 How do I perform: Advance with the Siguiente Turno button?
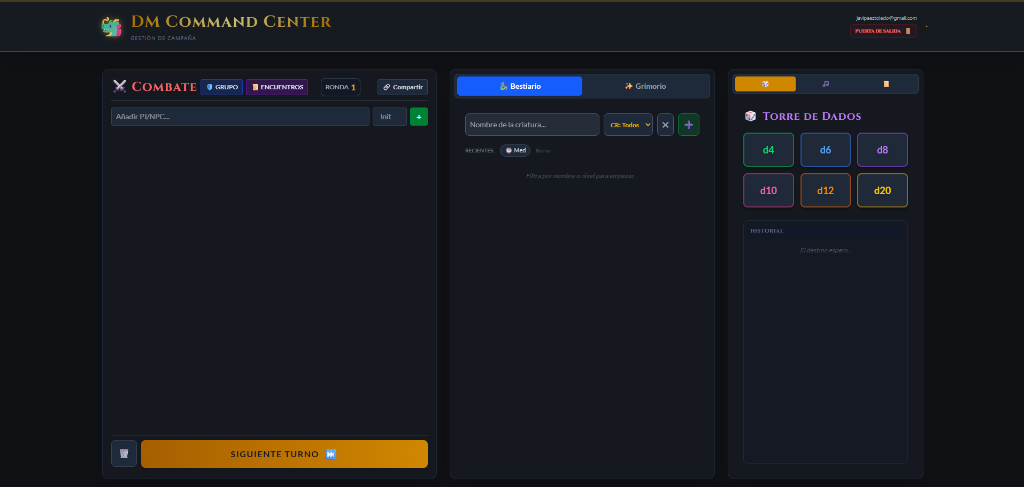point(284,454)
